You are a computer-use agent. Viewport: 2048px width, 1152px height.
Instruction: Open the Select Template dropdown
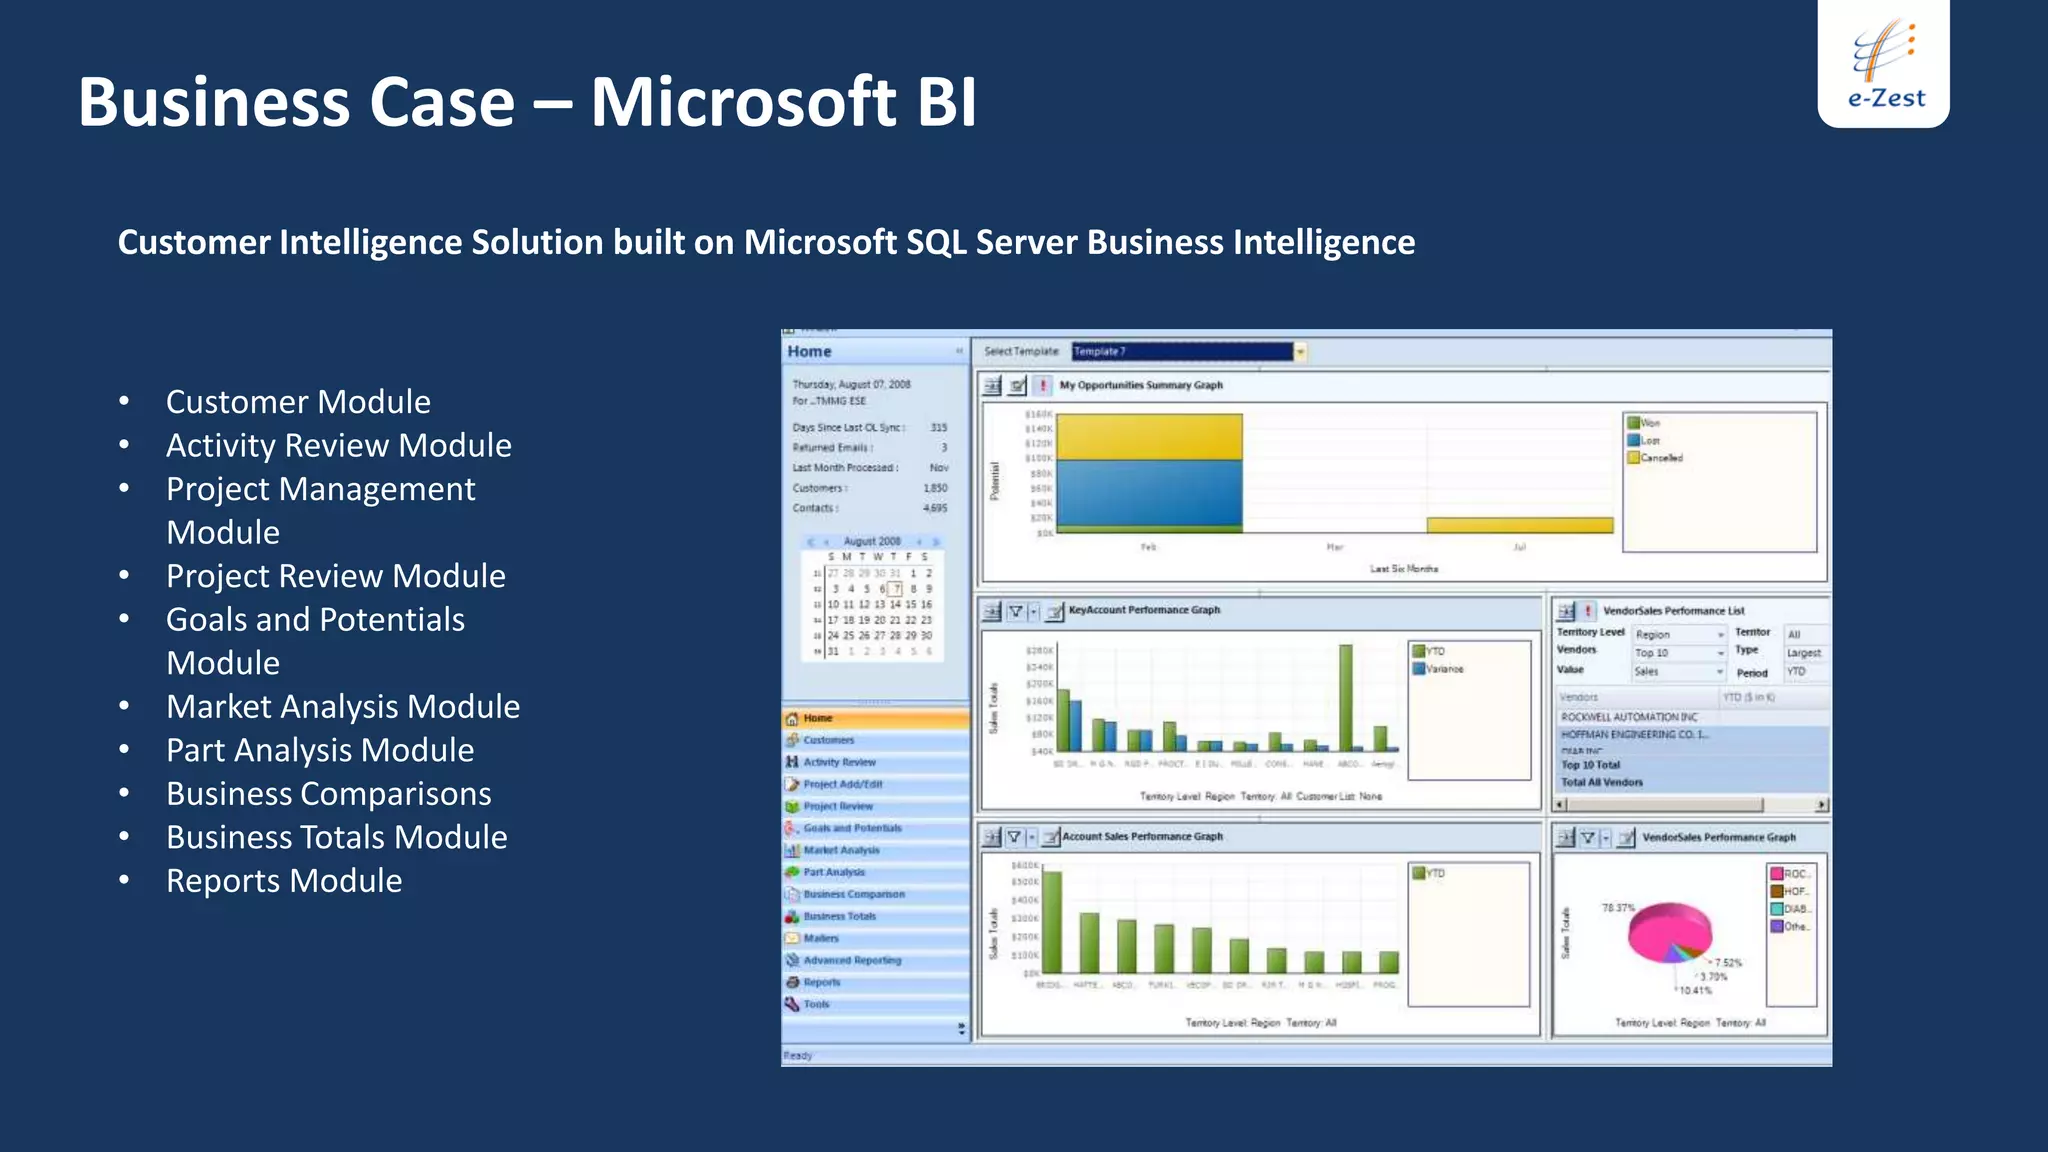pos(1301,352)
